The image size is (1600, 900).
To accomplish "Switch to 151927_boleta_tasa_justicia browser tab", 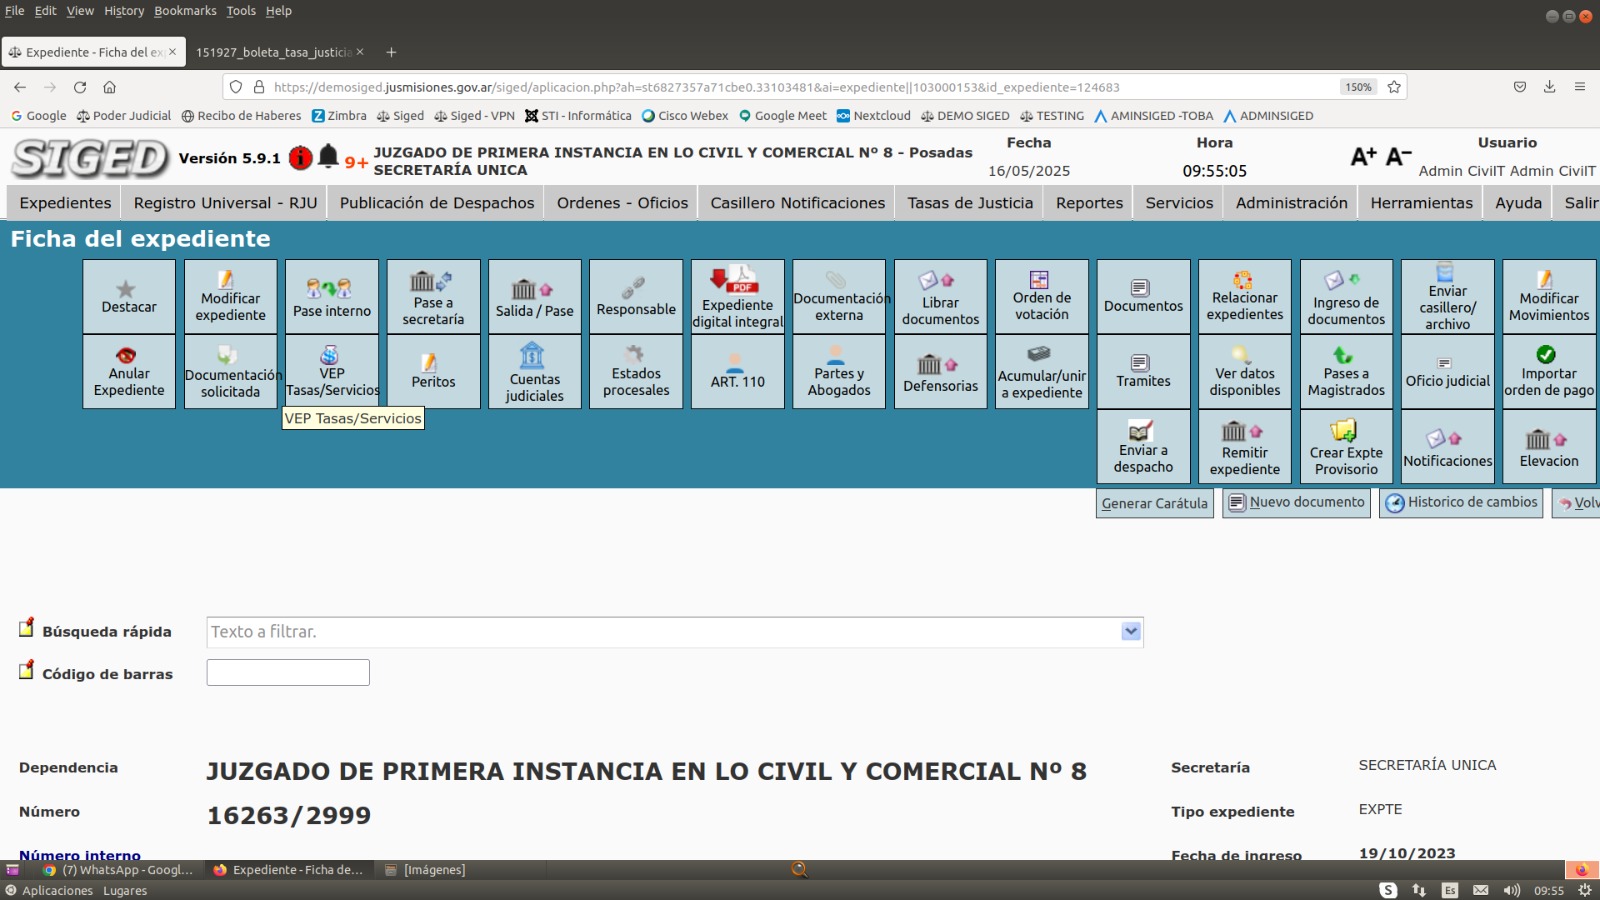I will pos(274,52).
